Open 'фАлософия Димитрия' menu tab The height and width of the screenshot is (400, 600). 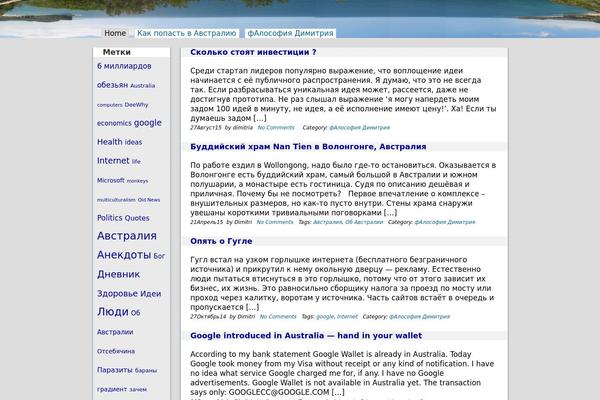tap(290, 33)
